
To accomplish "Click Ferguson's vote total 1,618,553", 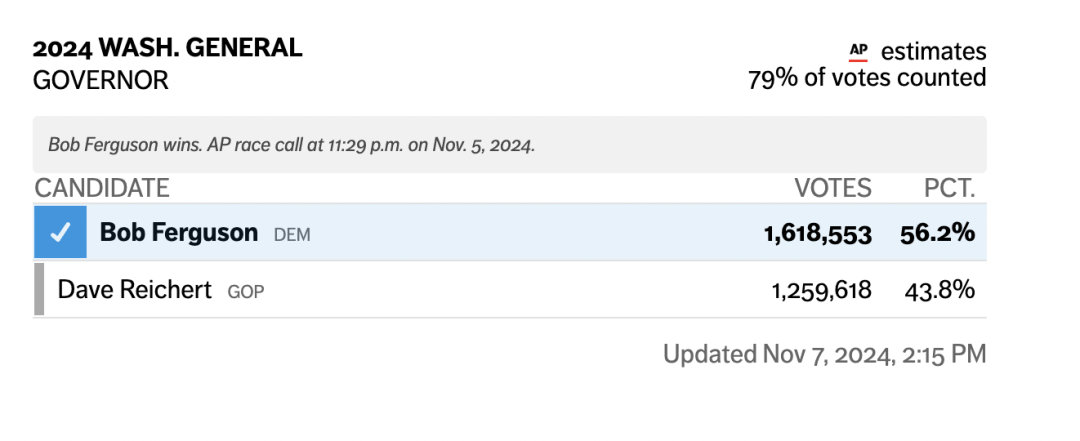I will point(818,234).
